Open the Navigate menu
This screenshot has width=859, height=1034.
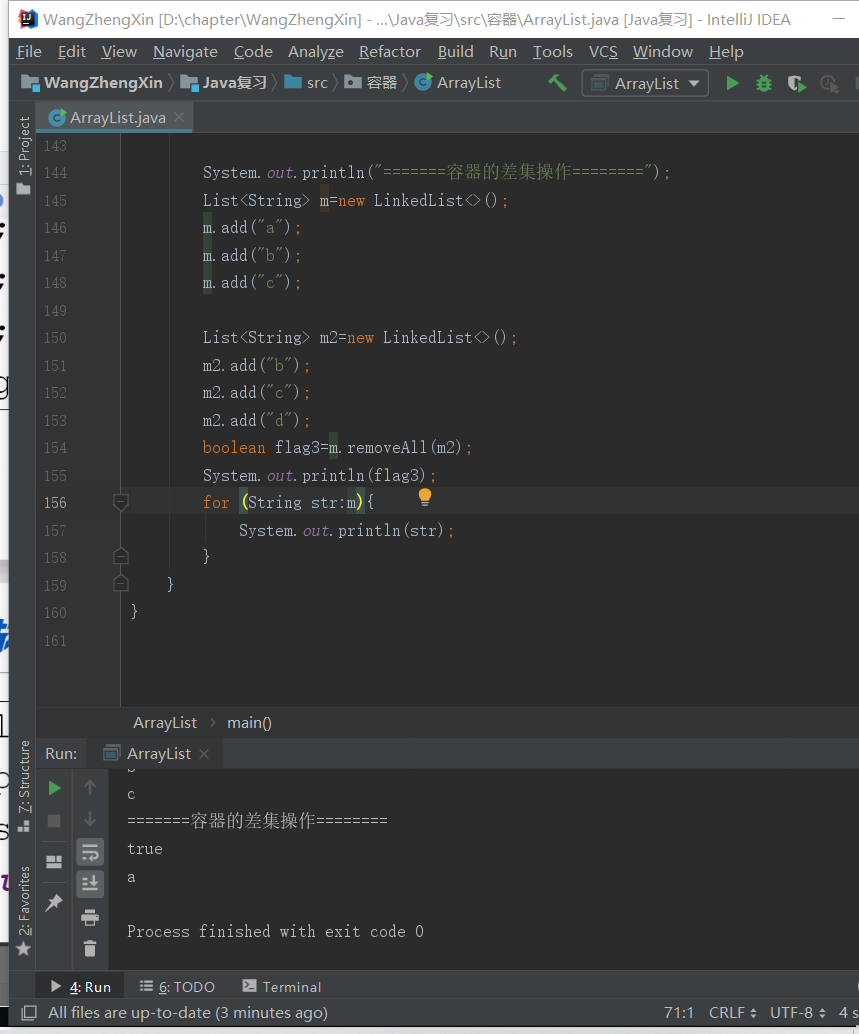(185, 51)
